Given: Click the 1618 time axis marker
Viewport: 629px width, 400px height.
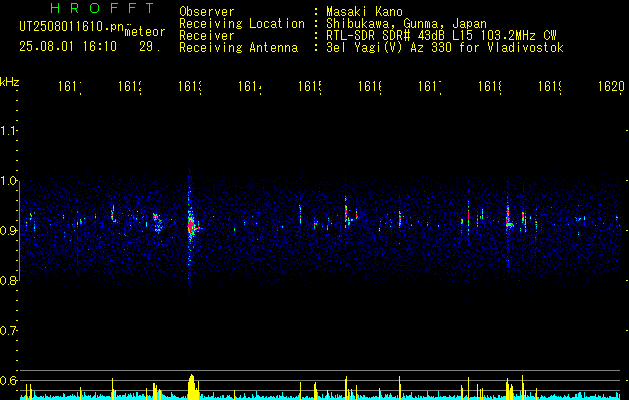Looking at the screenshot, I should point(490,87).
